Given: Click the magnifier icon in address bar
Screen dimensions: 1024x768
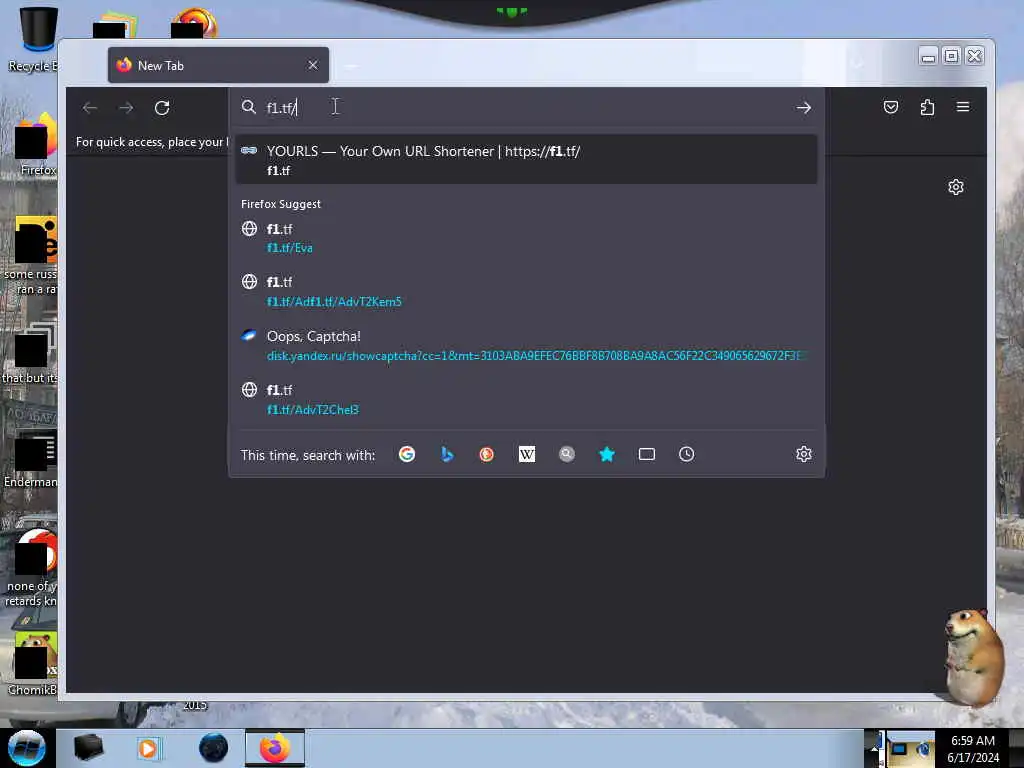Looking at the screenshot, I should click(x=249, y=107).
